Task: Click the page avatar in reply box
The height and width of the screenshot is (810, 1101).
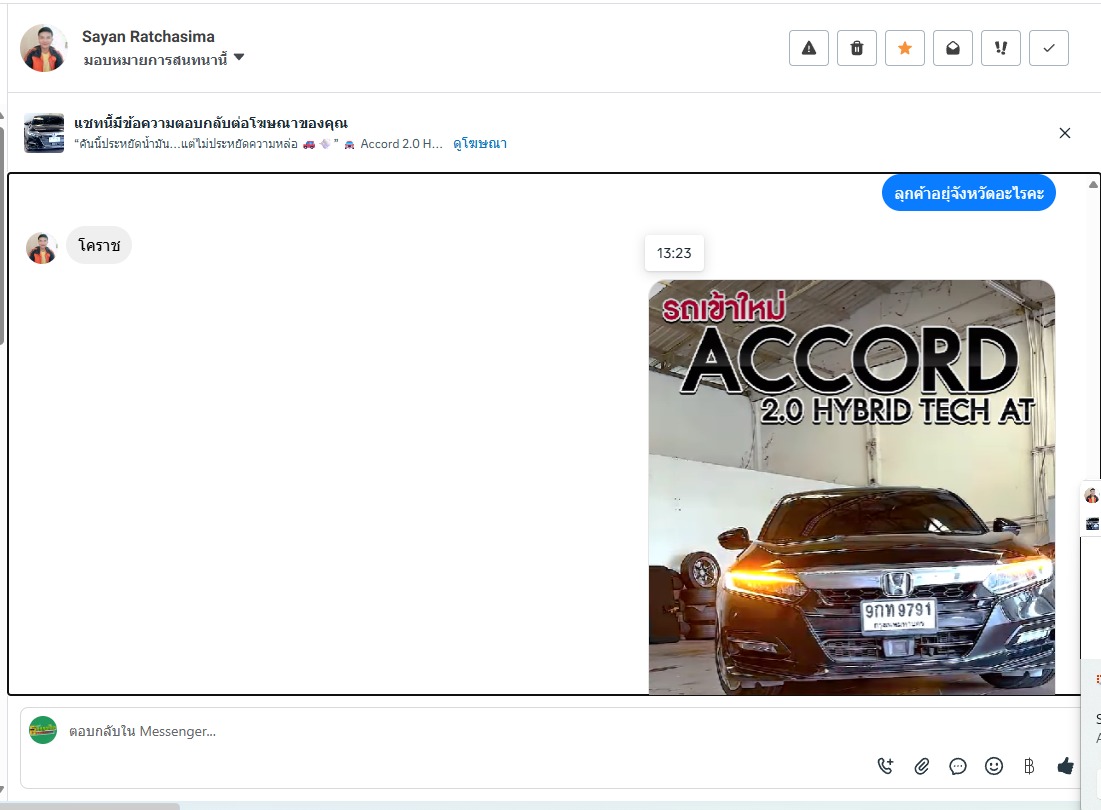Action: click(x=43, y=730)
